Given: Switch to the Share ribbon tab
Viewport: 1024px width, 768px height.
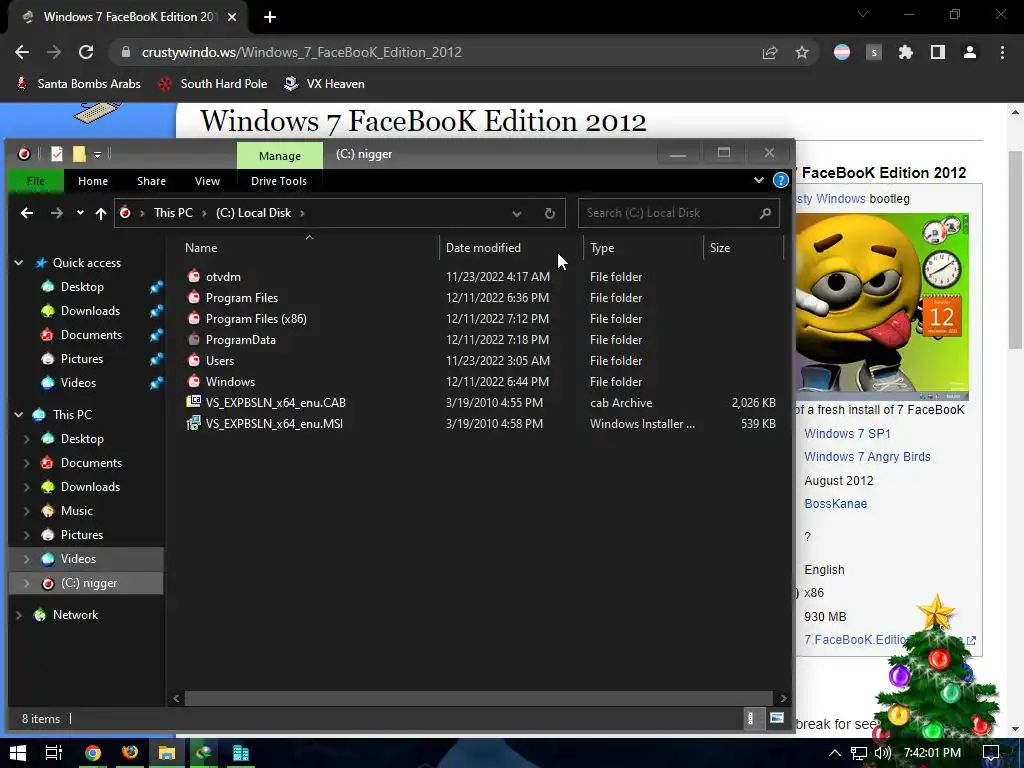Looking at the screenshot, I should coord(152,181).
